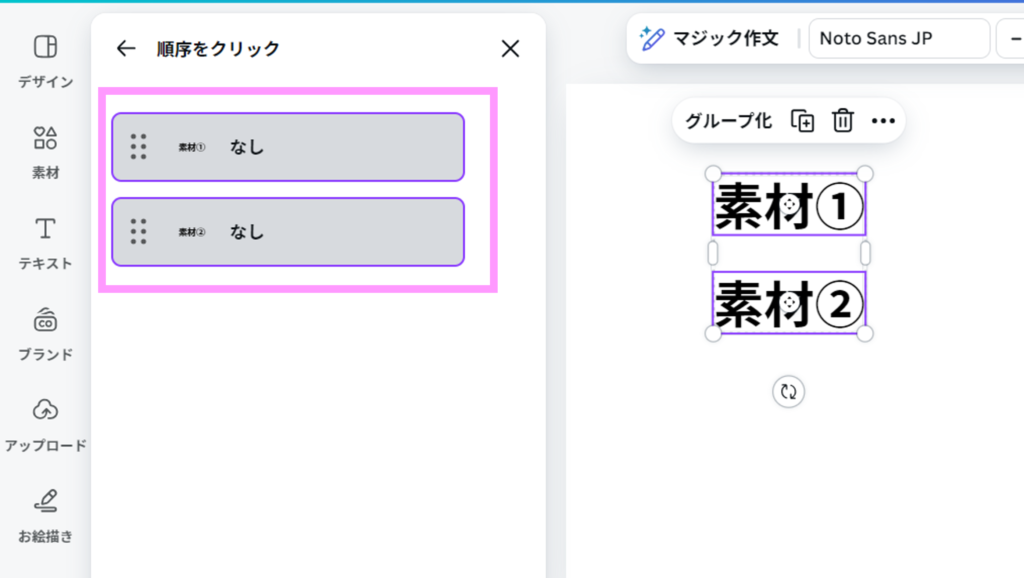Open the ブランド brand panel

coord(45,333)
